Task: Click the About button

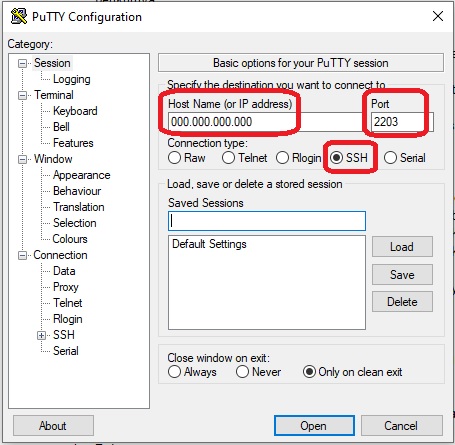Action: pyautogui.click(x=53, y=426)
